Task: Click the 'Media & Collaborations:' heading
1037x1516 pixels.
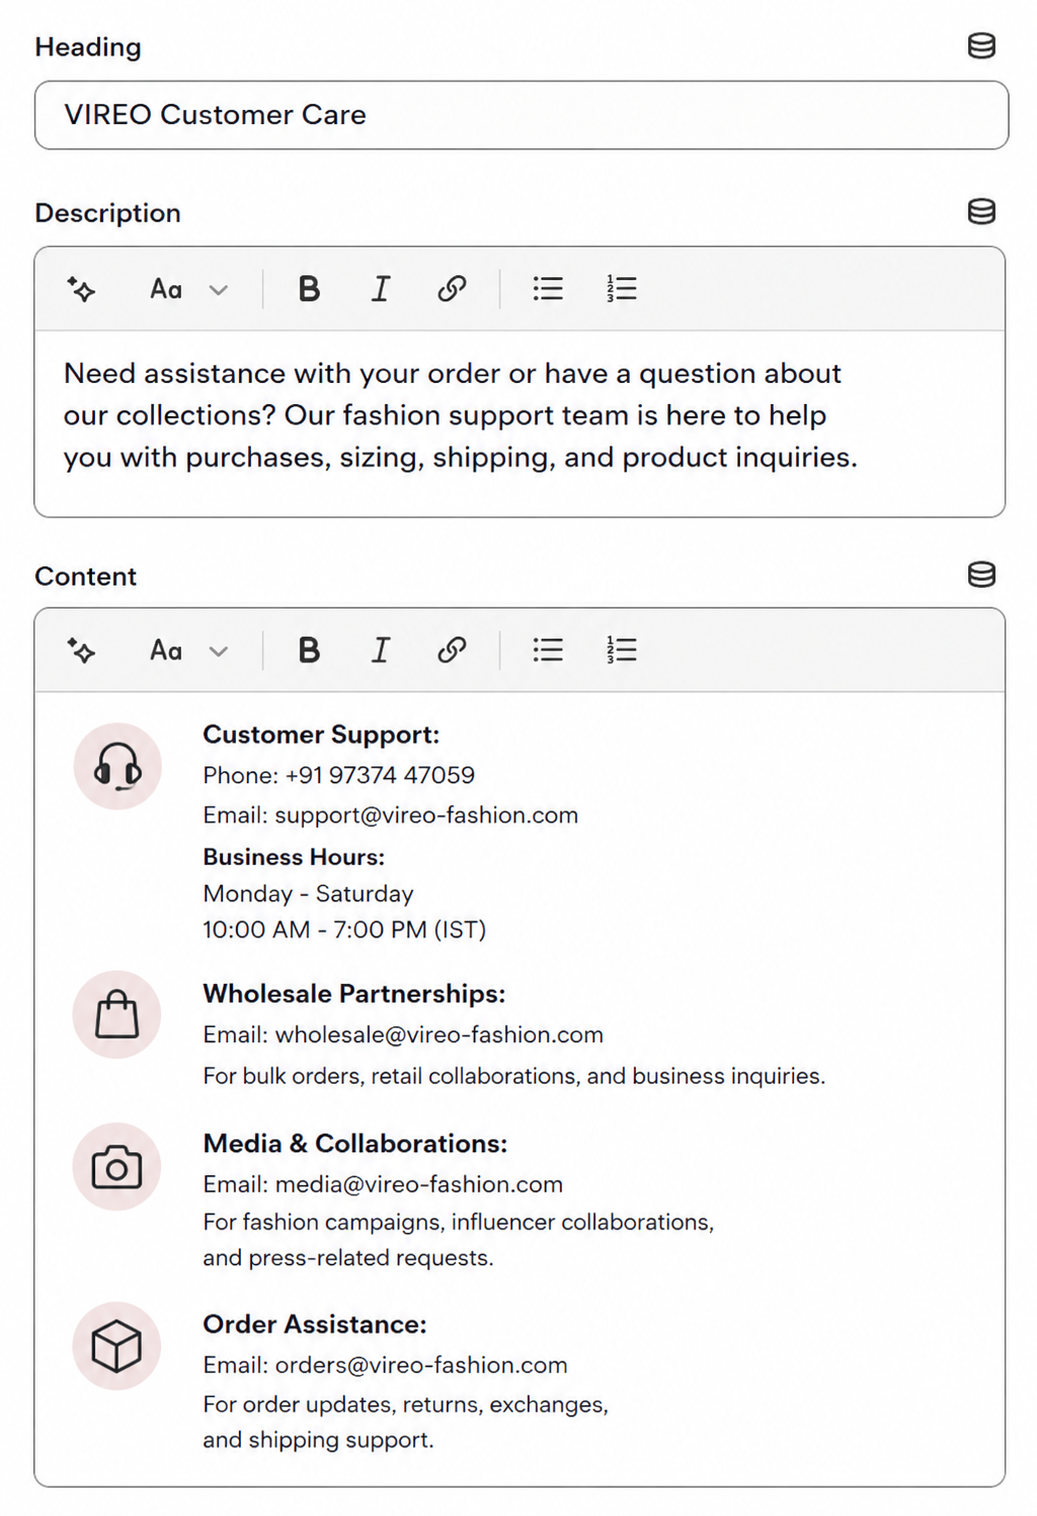Action: click(x=355, y=1144)
